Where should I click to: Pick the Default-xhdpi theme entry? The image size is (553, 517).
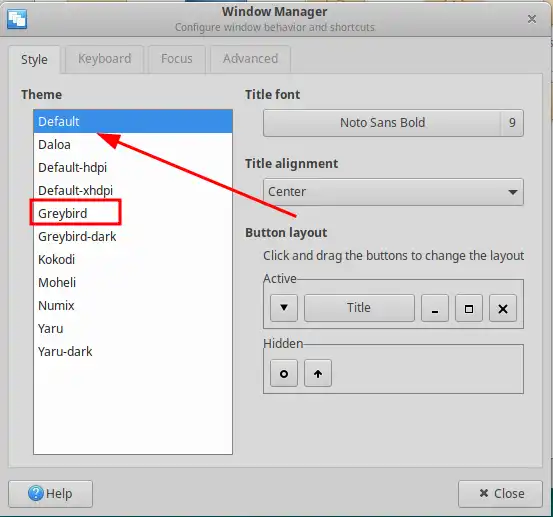[x=133, y=190]
